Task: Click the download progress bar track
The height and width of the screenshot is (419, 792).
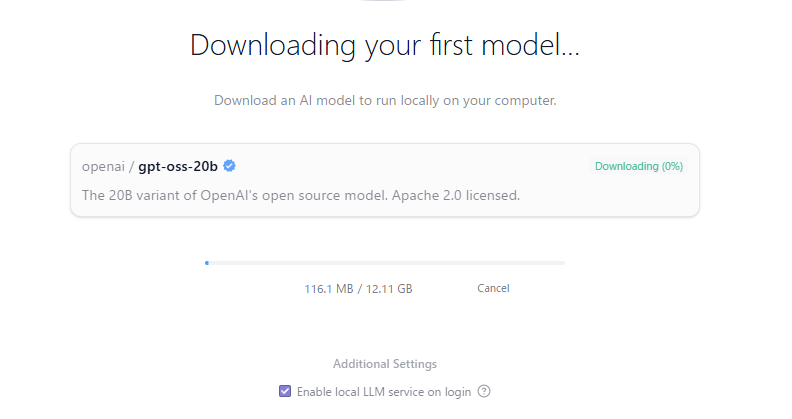Action: point(385,263)
